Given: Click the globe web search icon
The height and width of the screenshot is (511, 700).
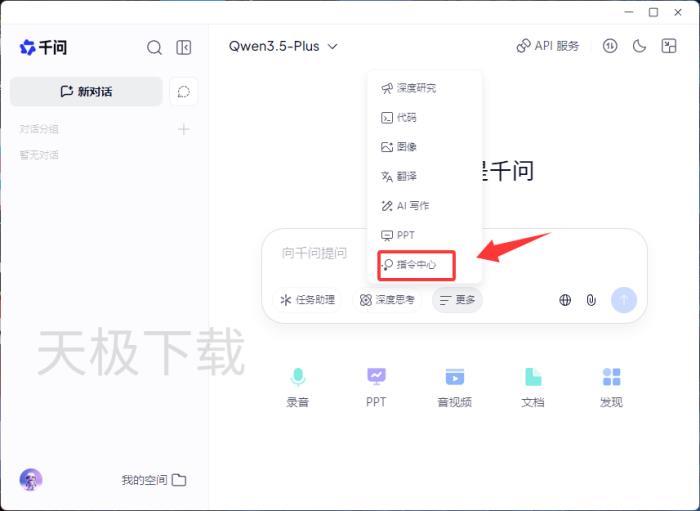Looking at the screenshot, I should [565, 299].
